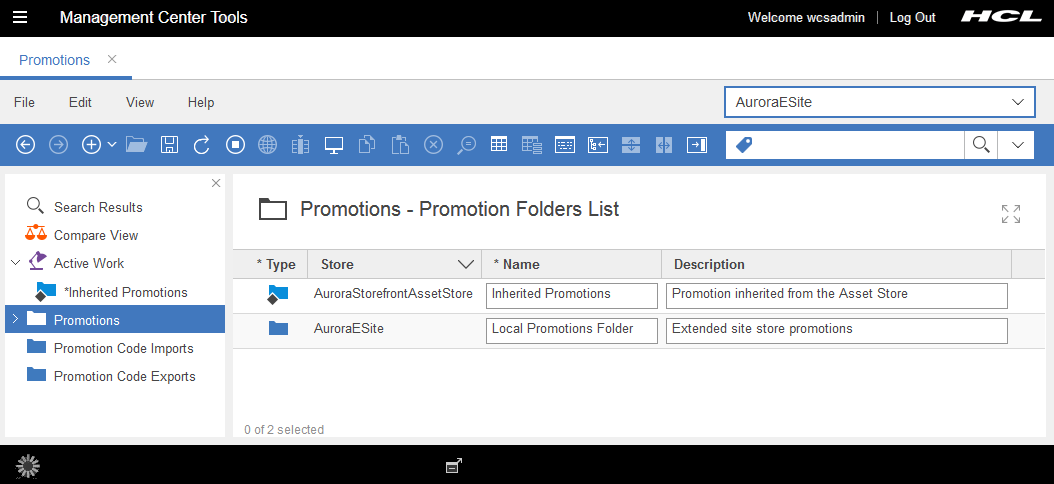
Task: Open the AuroraESite store selector
Action: tap(878, 102)
